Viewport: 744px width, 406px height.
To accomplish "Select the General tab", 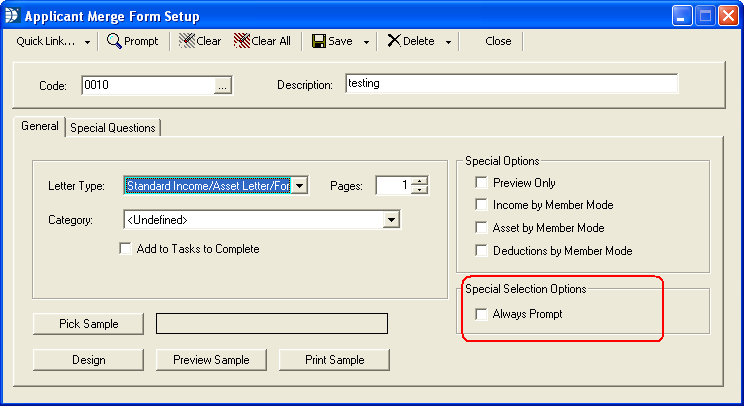I will (40, 127).
